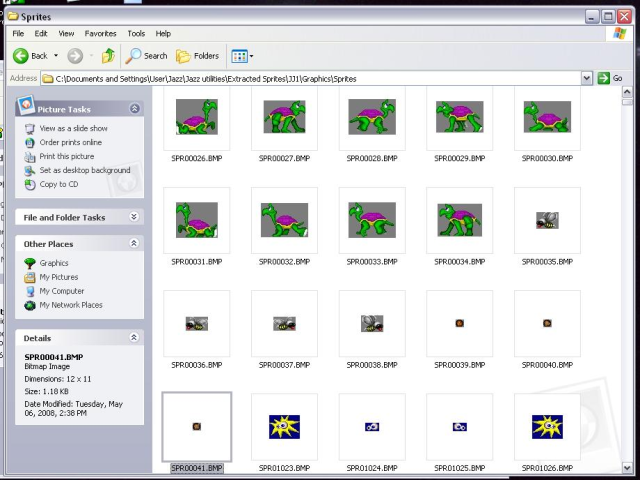The image size is (640, 480).
Task: Click the scrollbar down arrow
Action: click(x=627, y=467)
